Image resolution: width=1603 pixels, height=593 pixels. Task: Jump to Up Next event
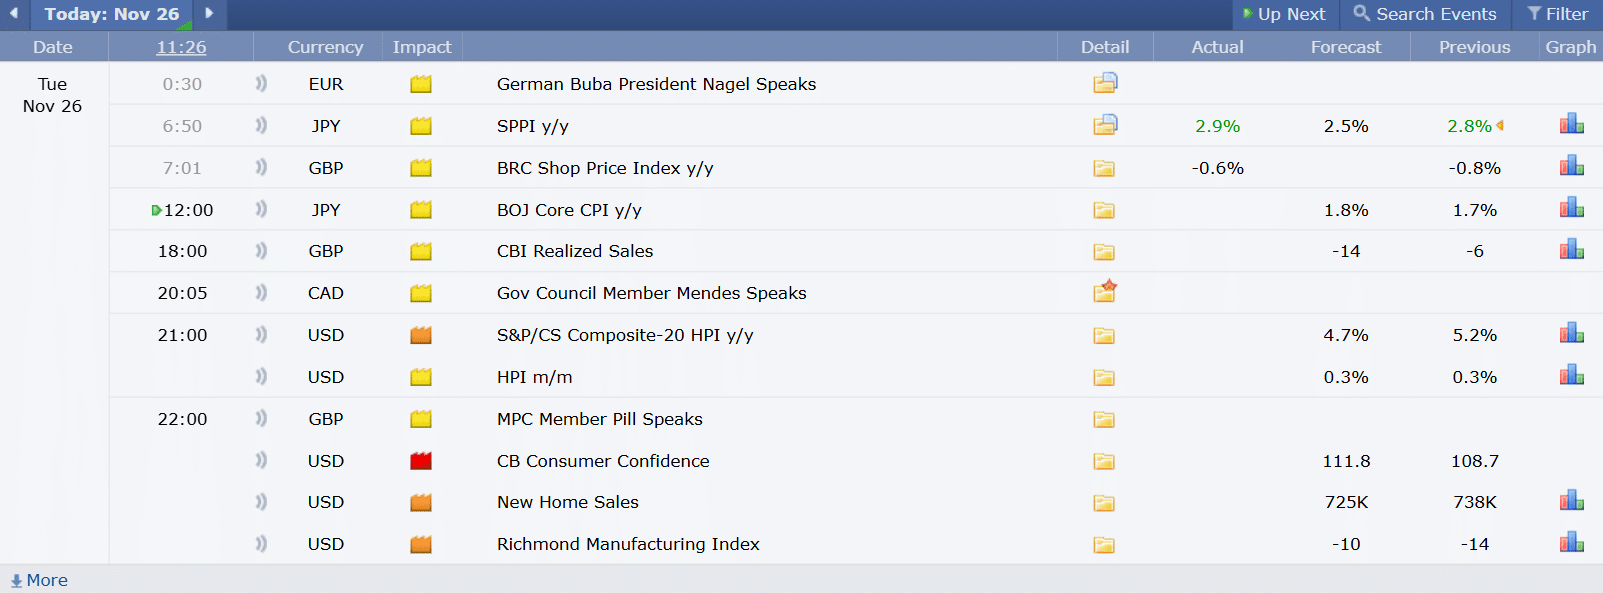pos(1283,14)
